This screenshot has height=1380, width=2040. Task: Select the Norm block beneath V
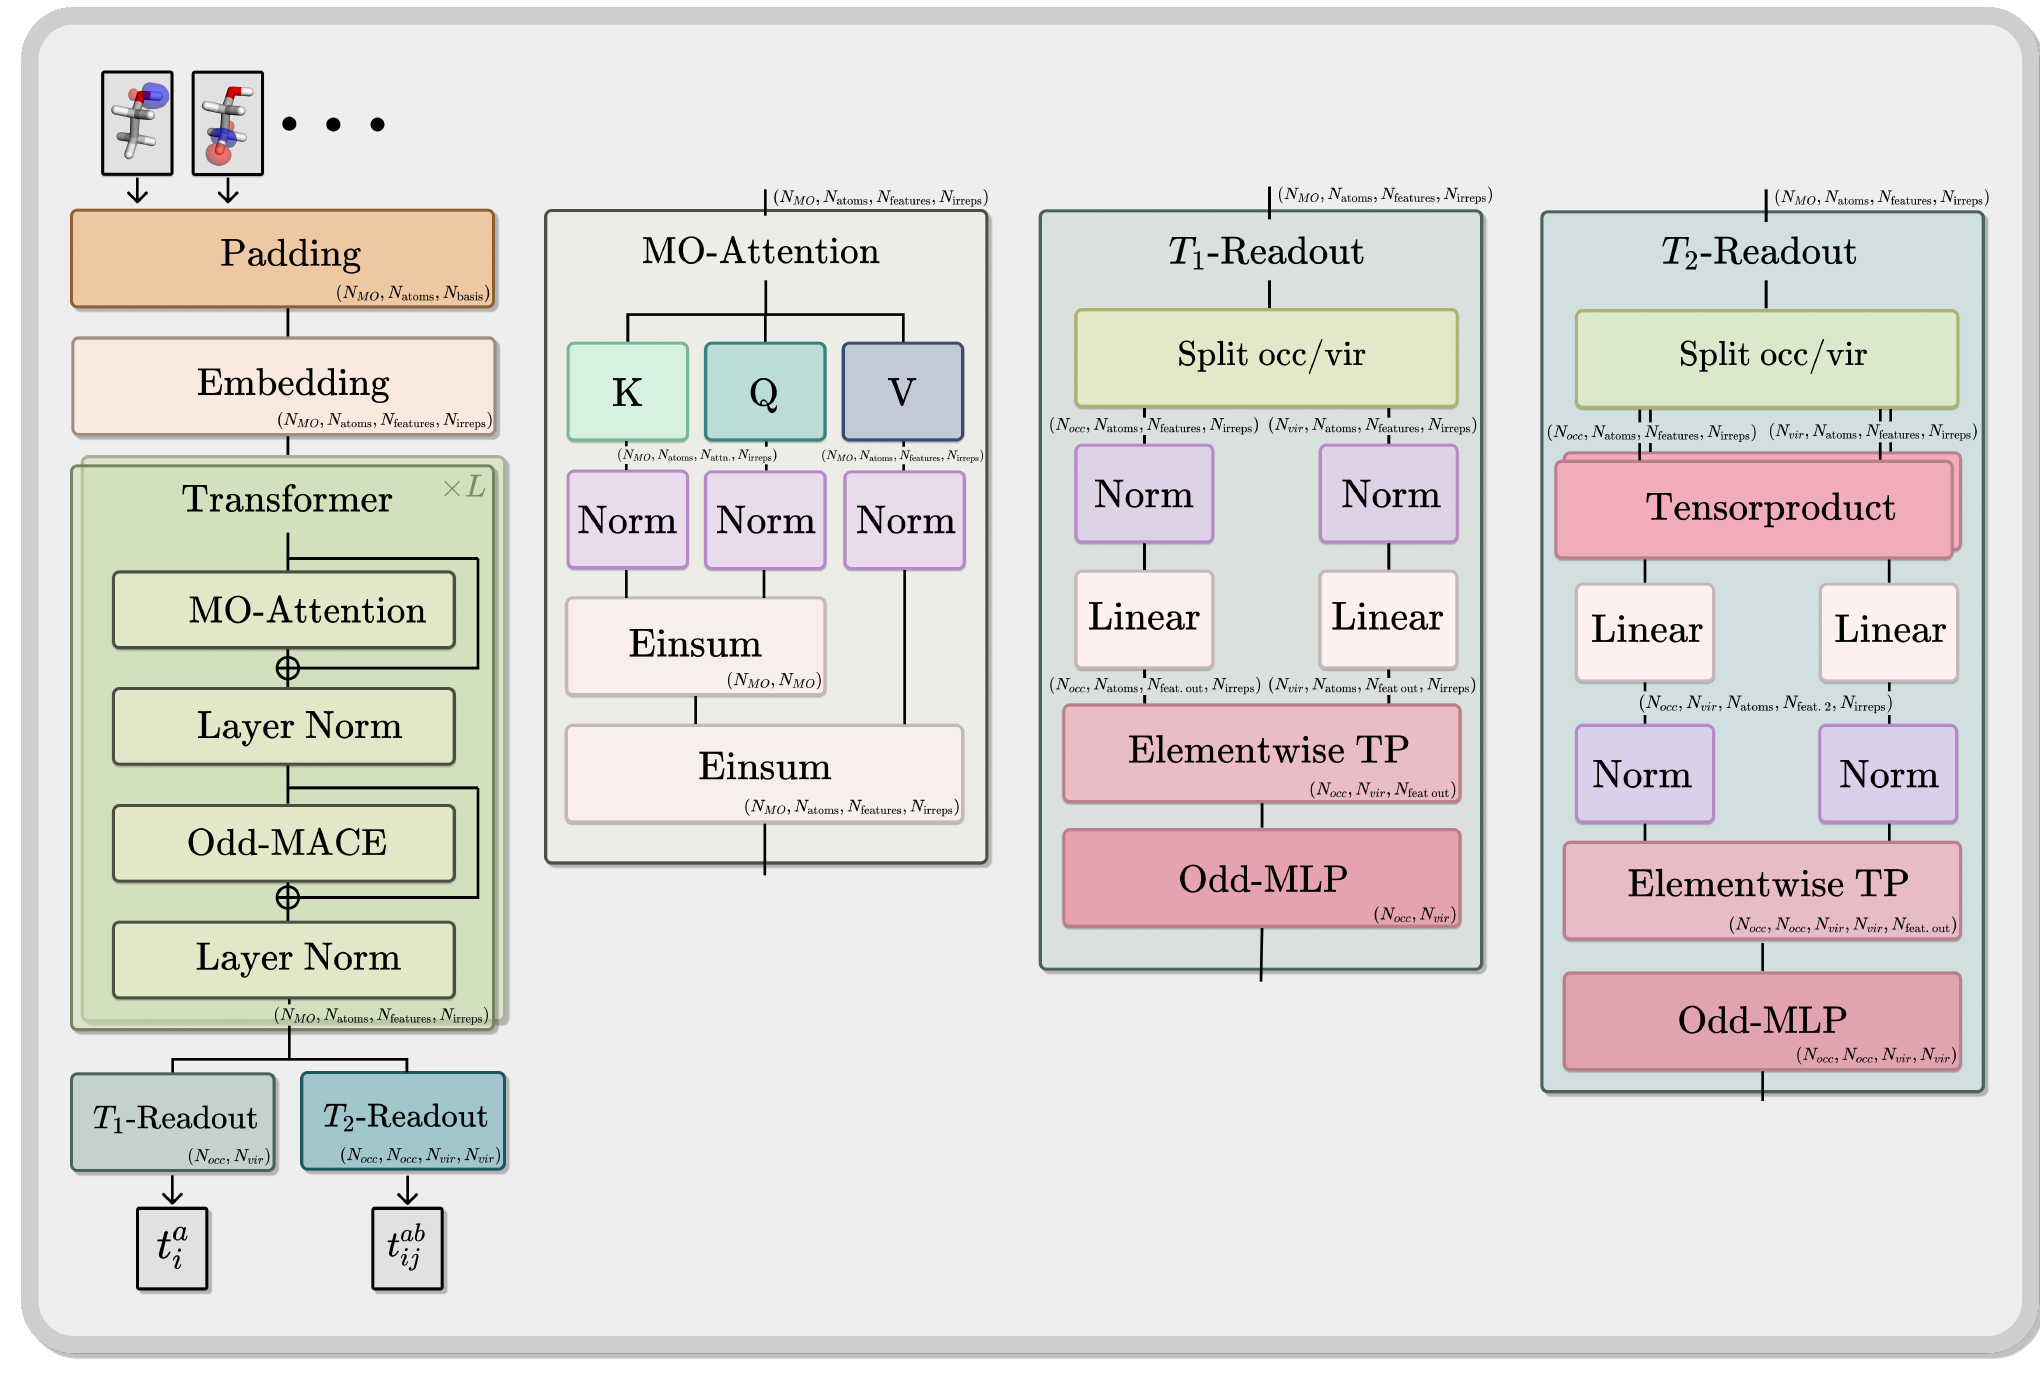click(x=905, y=520)
